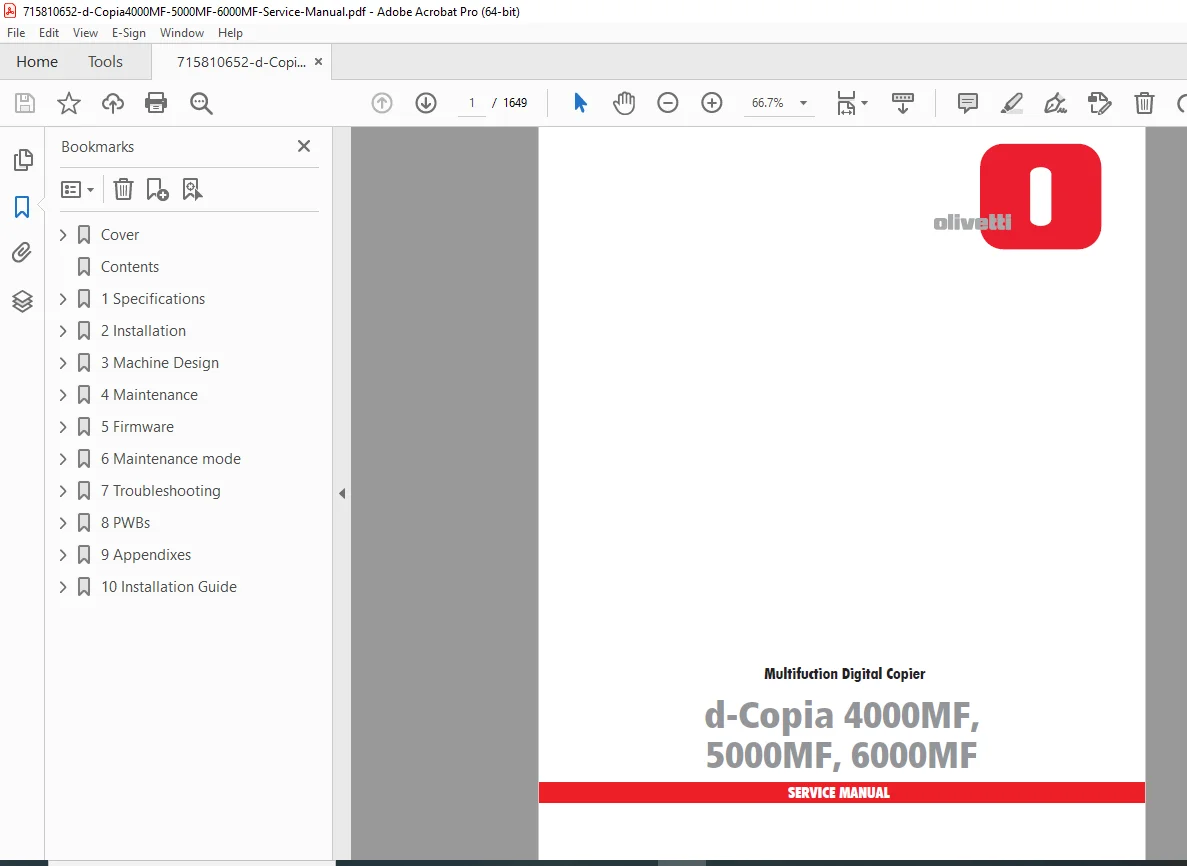The width and height of the screenshot is (1187, 866).
Task: Add a sticky note comment
Action: tap(967, 103)
